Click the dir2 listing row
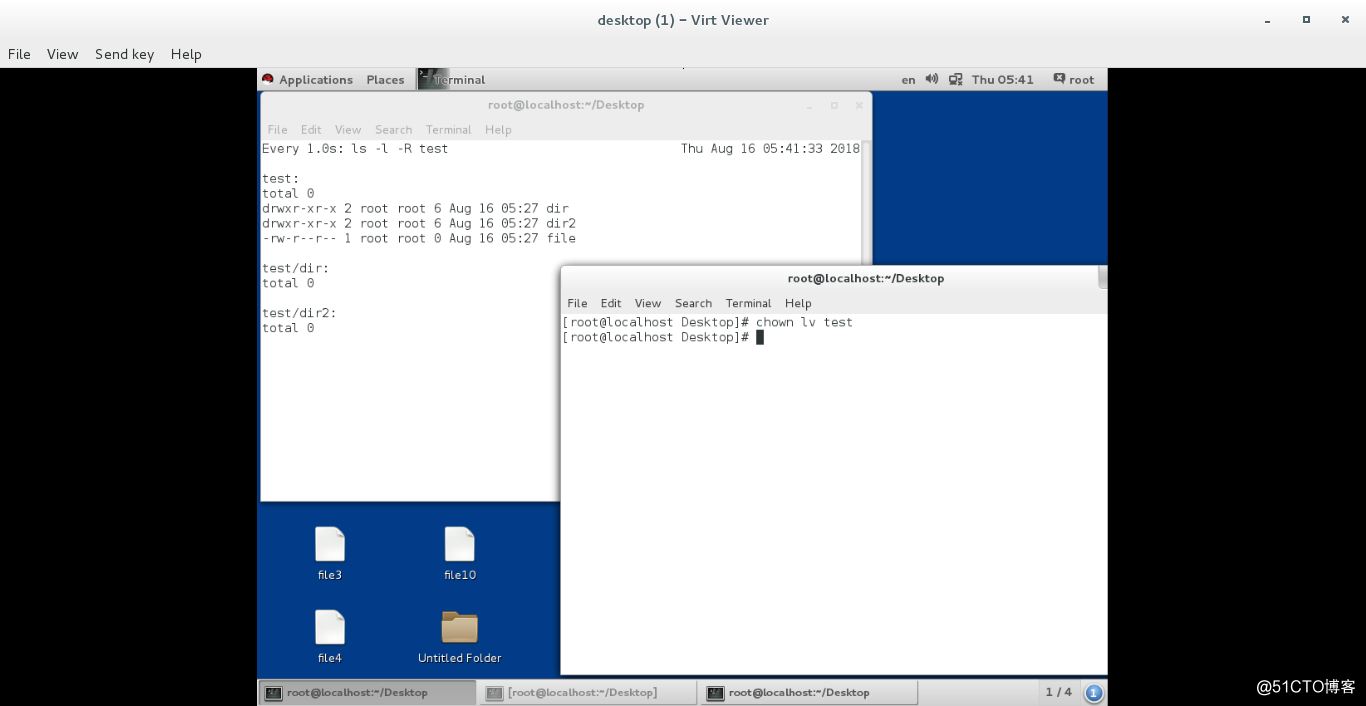This screenshot has height=706, width=1366. 419,224
